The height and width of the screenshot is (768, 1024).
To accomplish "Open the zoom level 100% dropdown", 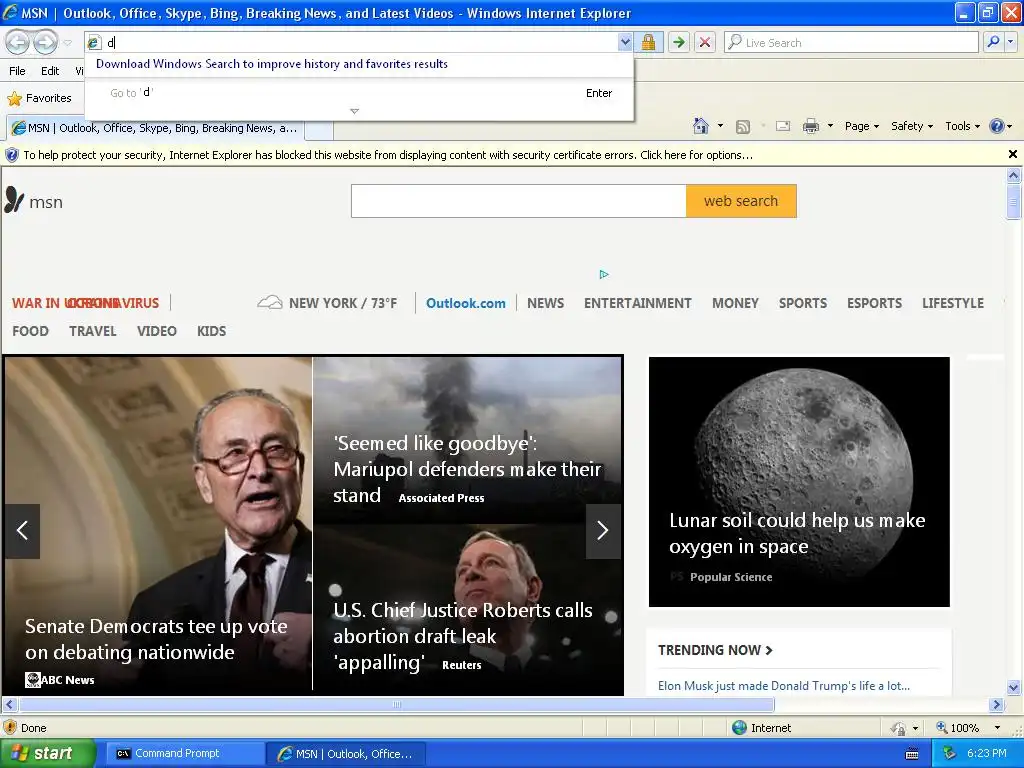I will point(997,728).
